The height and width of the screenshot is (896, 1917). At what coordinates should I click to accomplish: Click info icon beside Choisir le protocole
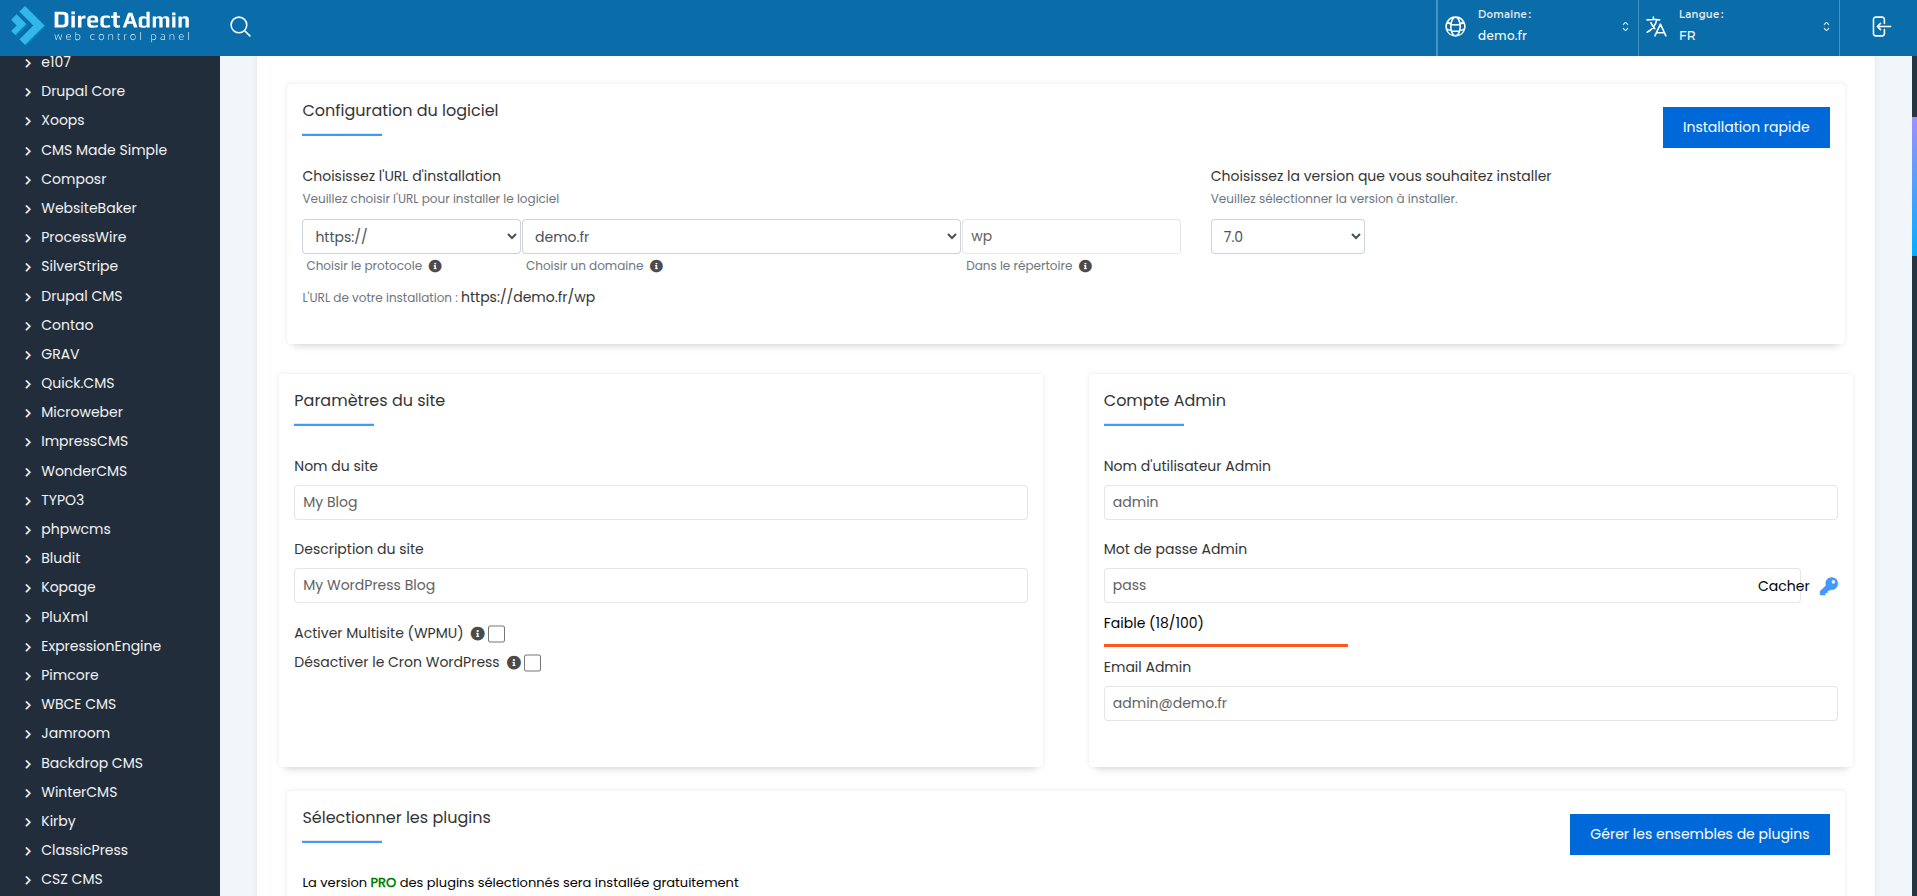435,266
